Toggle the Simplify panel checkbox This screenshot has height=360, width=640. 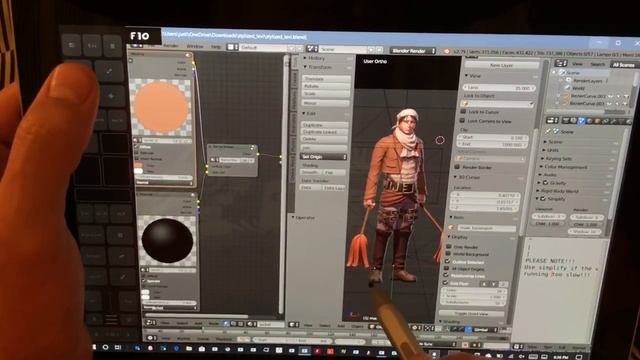(x=543, y=199)
